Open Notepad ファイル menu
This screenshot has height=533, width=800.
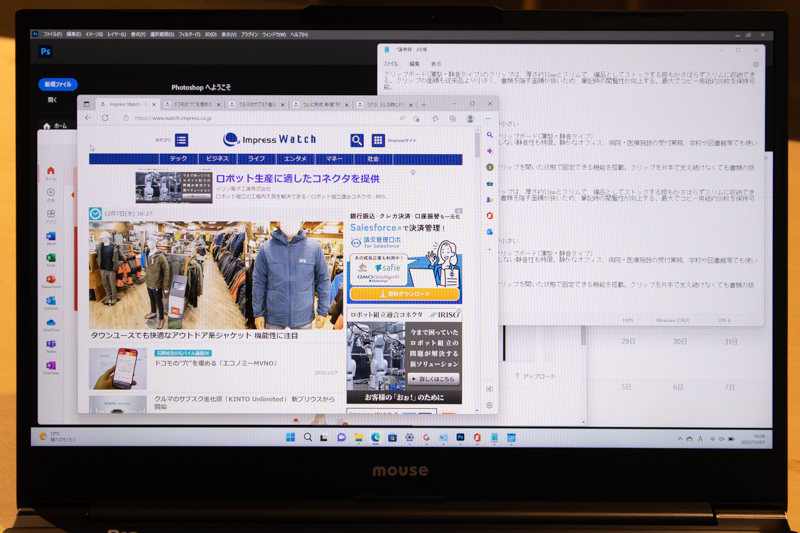[390, 64]
